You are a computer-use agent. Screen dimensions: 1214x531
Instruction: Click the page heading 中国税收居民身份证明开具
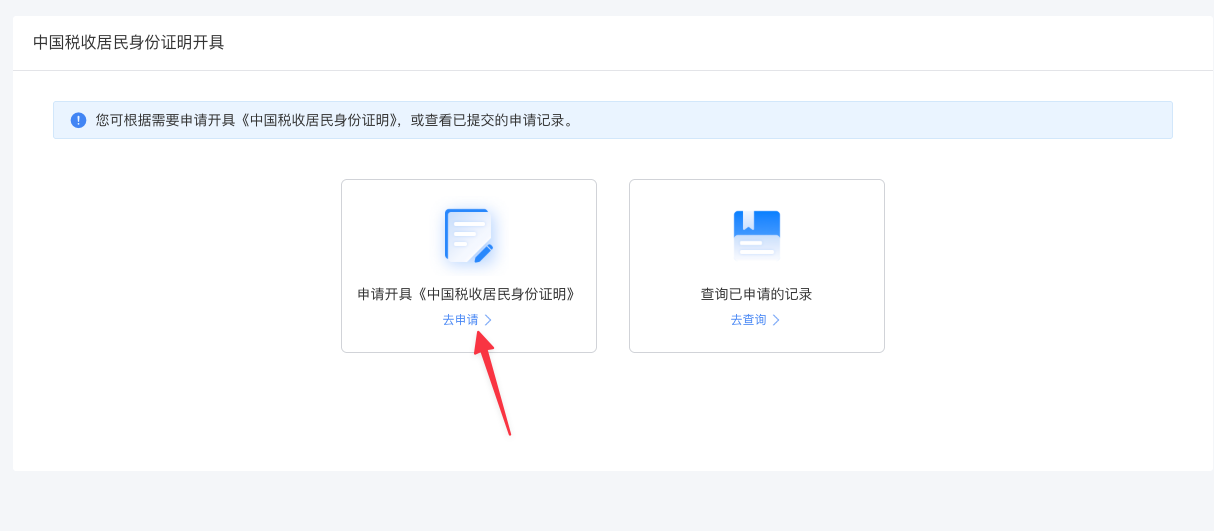pos(129,42)
